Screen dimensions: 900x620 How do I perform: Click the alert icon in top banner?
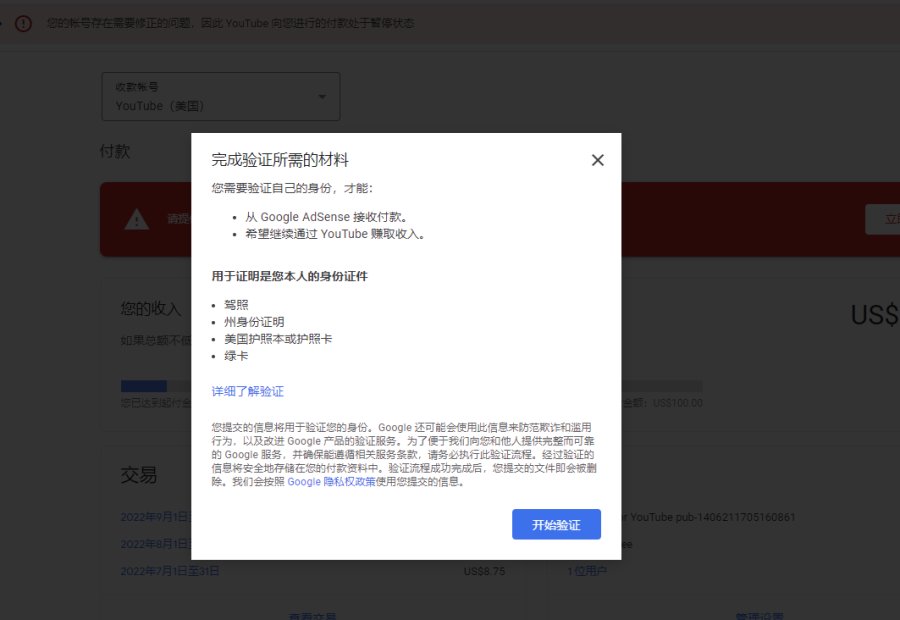point(24,24)
